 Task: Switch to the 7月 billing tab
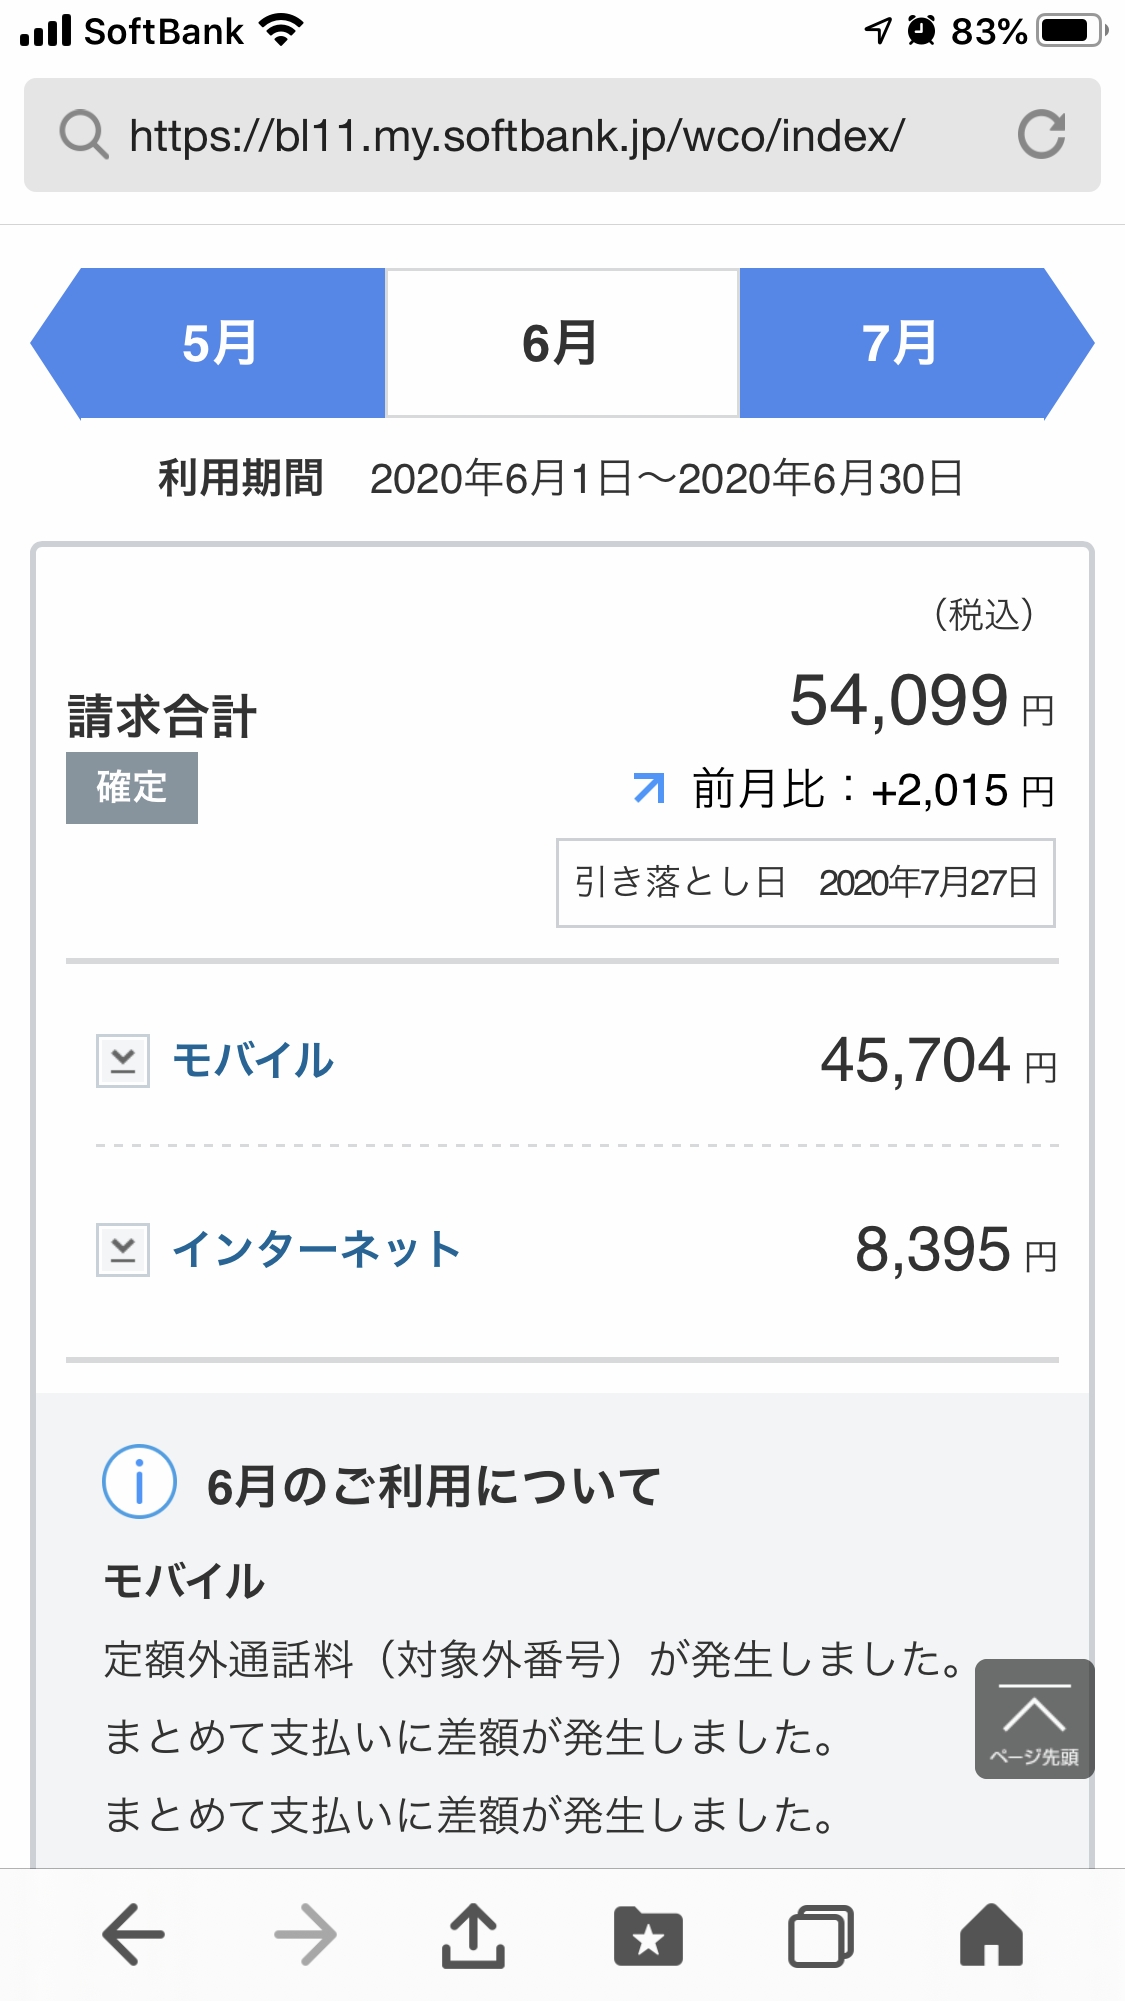pos(900,343)
